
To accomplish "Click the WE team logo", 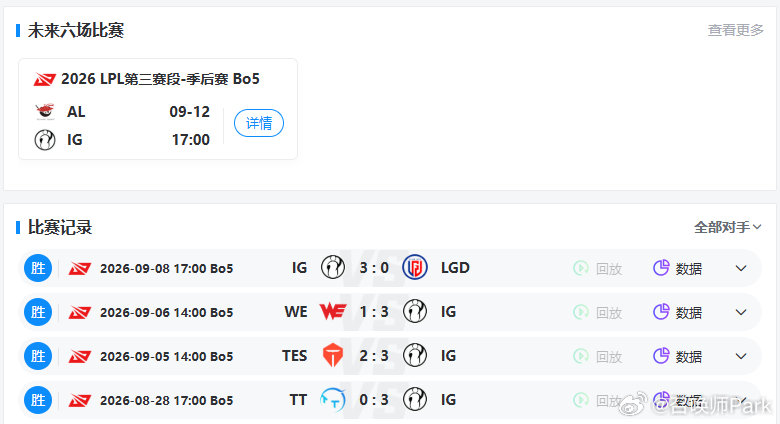I will pyautogui.click(x=333, y=312).
